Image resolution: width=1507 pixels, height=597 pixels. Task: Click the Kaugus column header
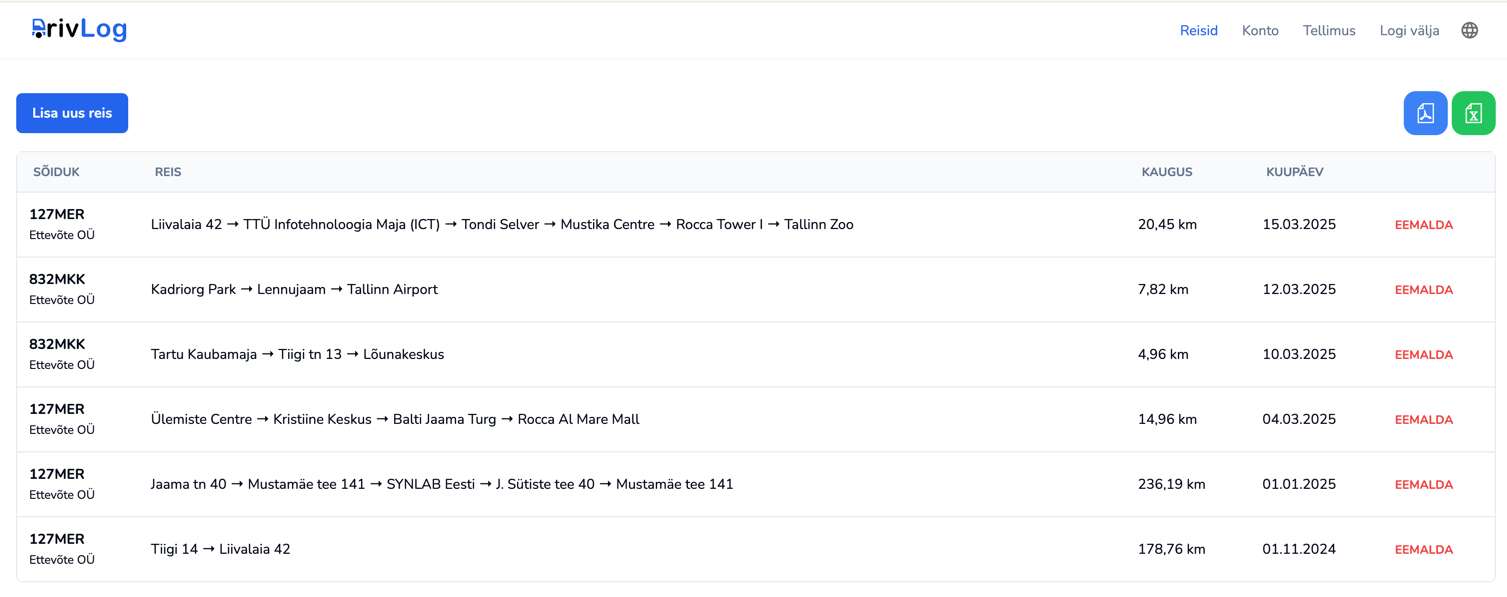click(x=1167, y=172)
